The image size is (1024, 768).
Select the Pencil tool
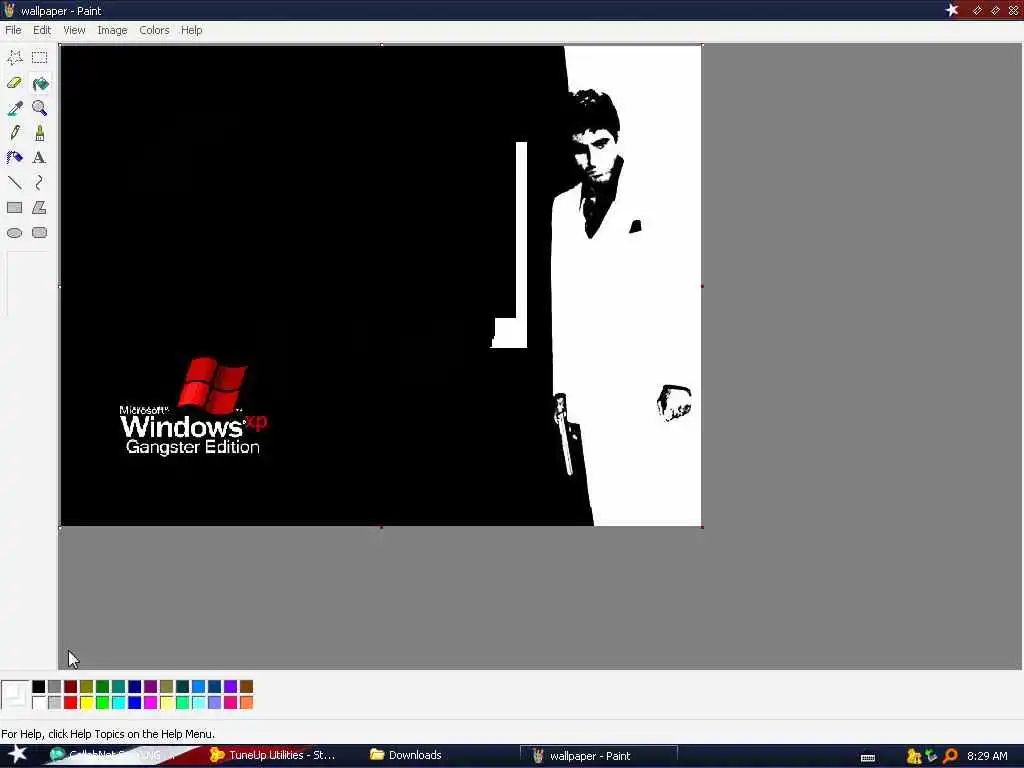point(14,133)
